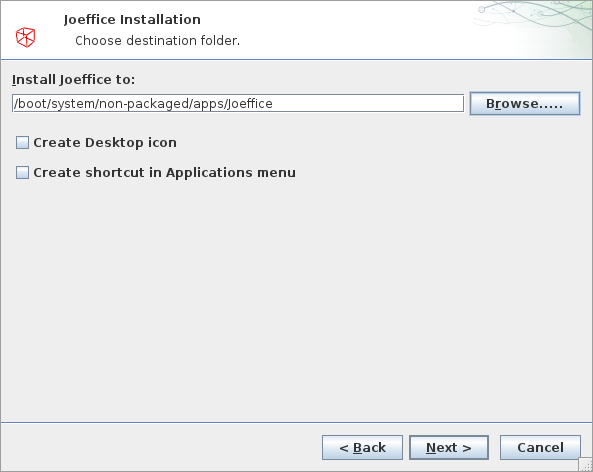This screenshot has width=593, height=472.
Task: Click the 'Create Desktop icon' label text
Action: coord(105,143)
